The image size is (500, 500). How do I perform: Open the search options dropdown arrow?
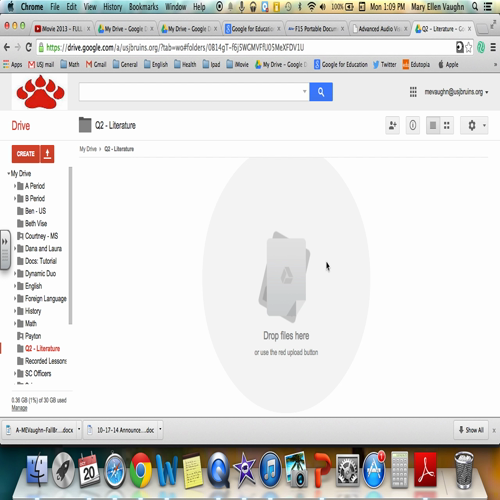click(304, 91)
